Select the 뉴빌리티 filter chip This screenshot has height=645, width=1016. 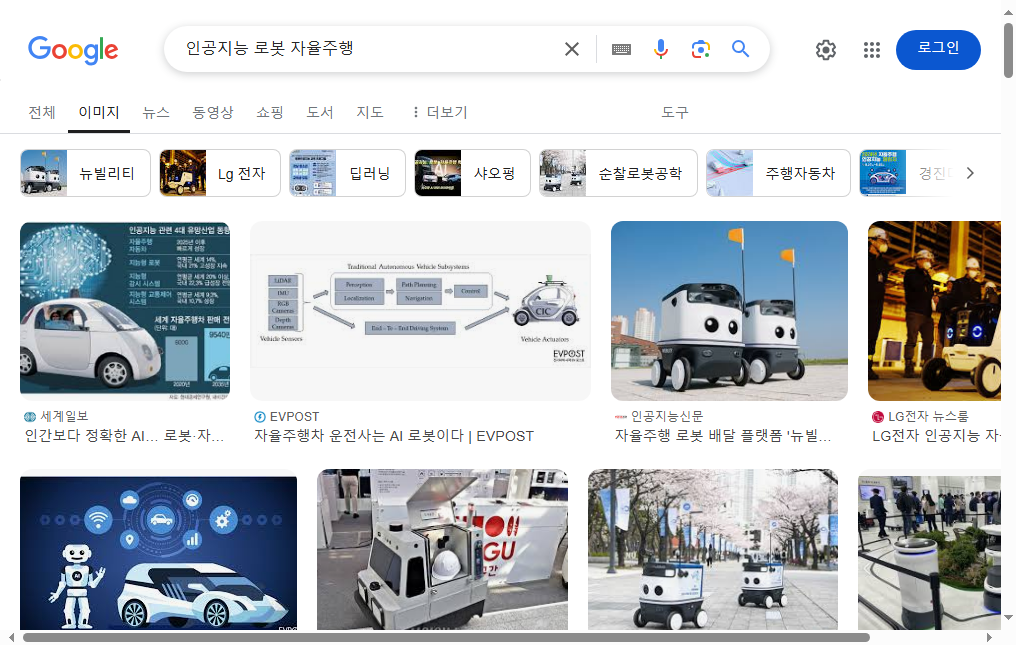click(x=86, y=173)
